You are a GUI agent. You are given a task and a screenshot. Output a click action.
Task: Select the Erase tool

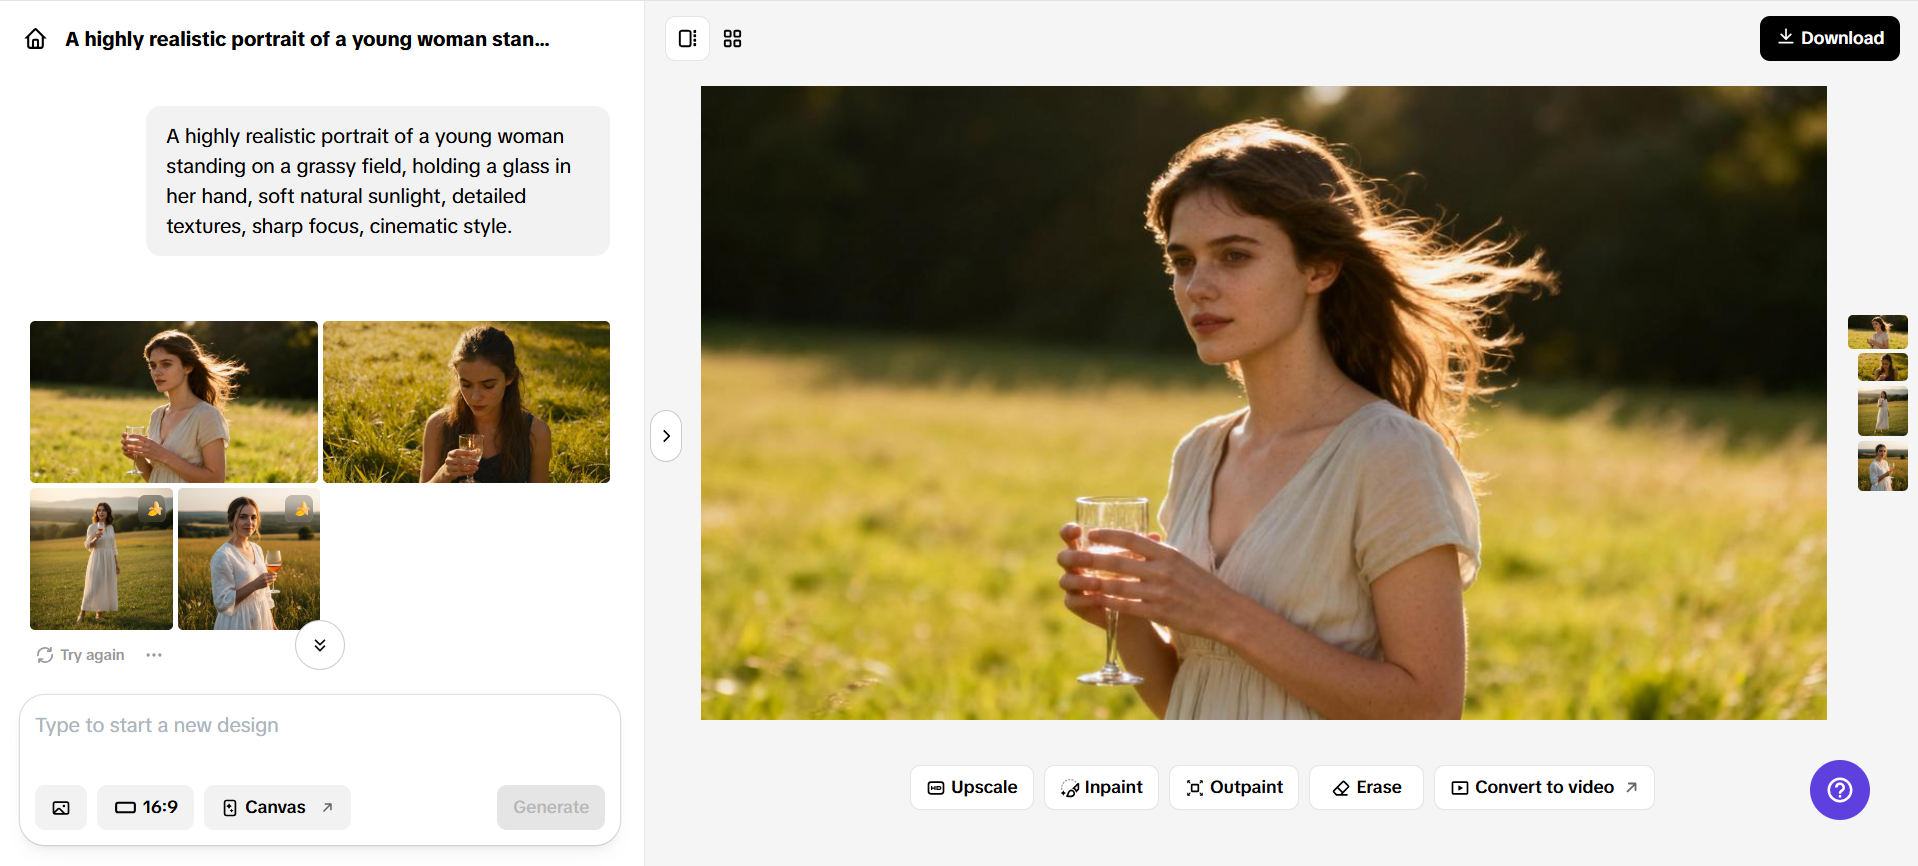[x=1366, y=788]
